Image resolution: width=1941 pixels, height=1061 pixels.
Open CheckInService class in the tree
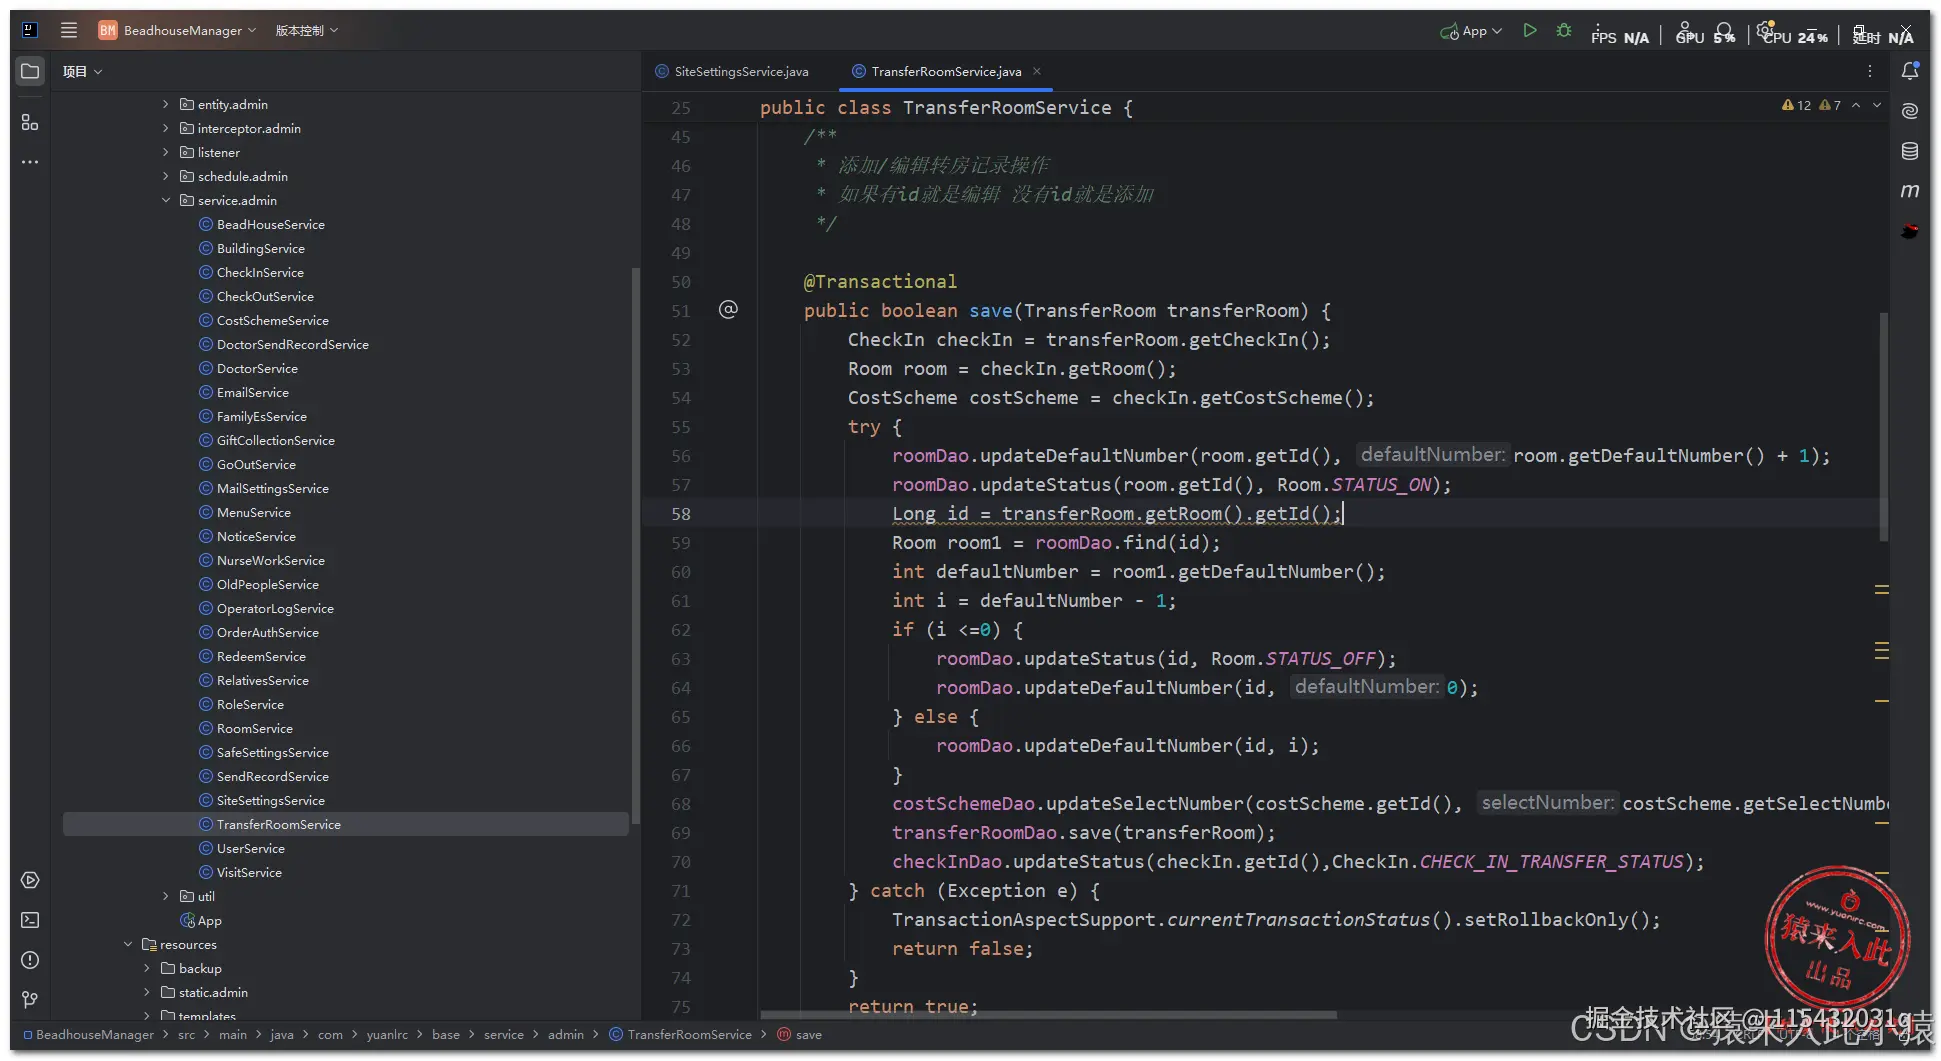[x=251, y=272]
